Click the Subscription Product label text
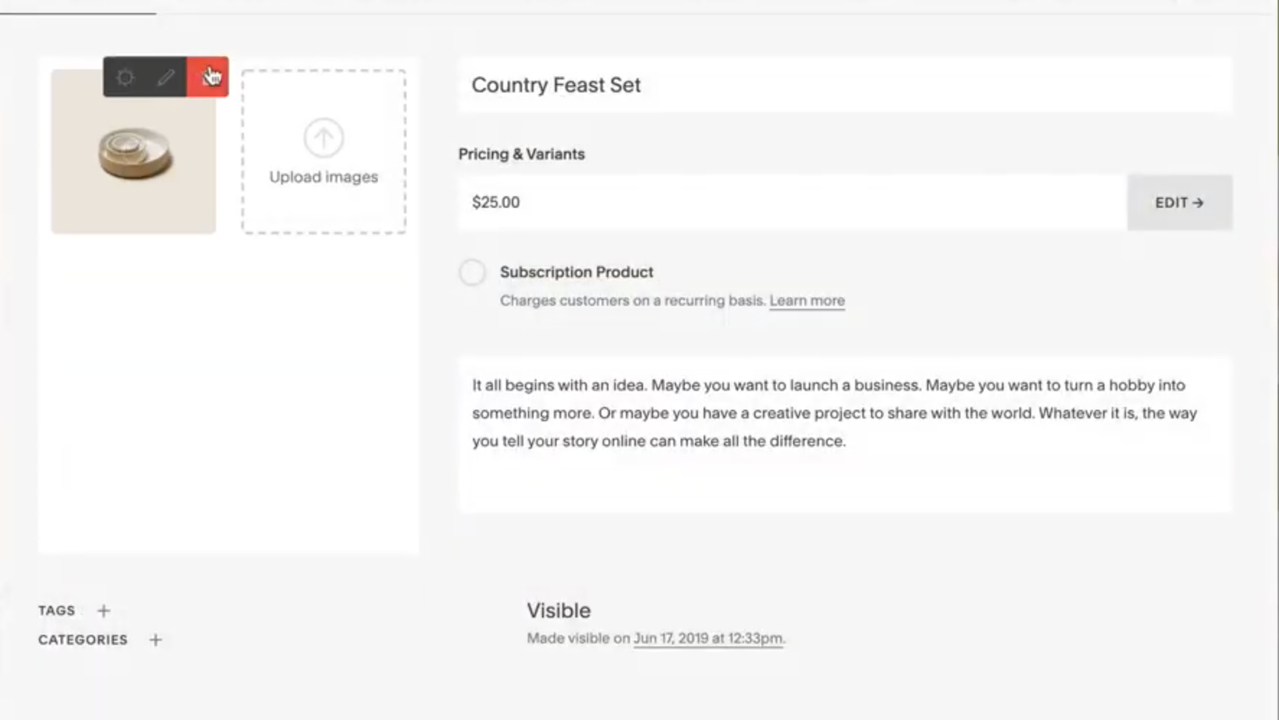This screenshot has height=720, width=1279. click(x=576, y=272)
